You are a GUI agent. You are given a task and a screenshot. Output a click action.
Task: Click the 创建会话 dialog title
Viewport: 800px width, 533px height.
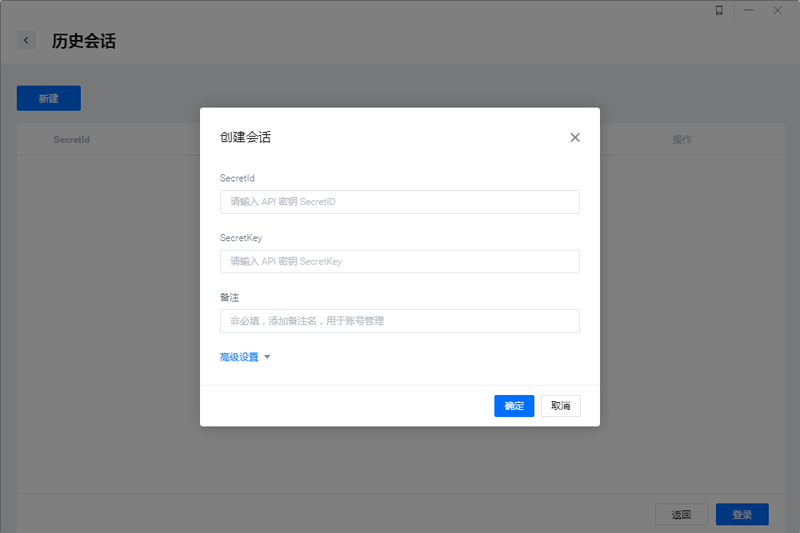[245, 138]
